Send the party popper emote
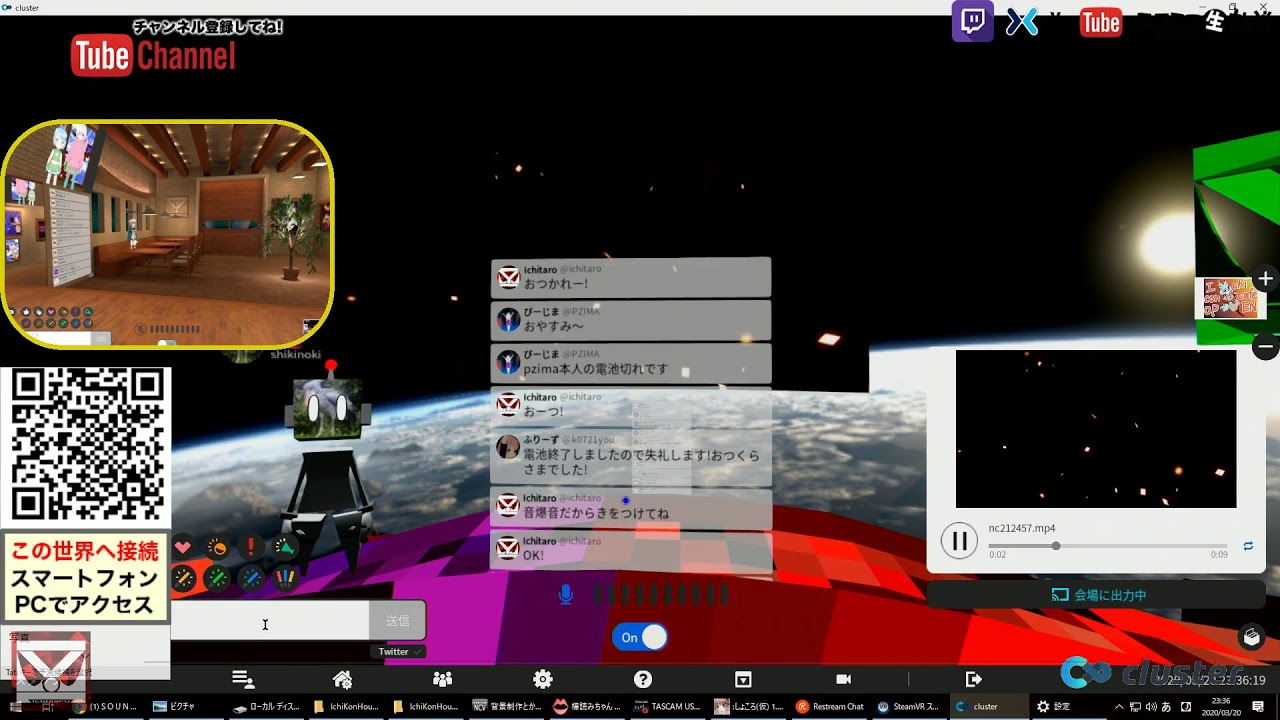The image size is (1280, 720). point(285,547)
